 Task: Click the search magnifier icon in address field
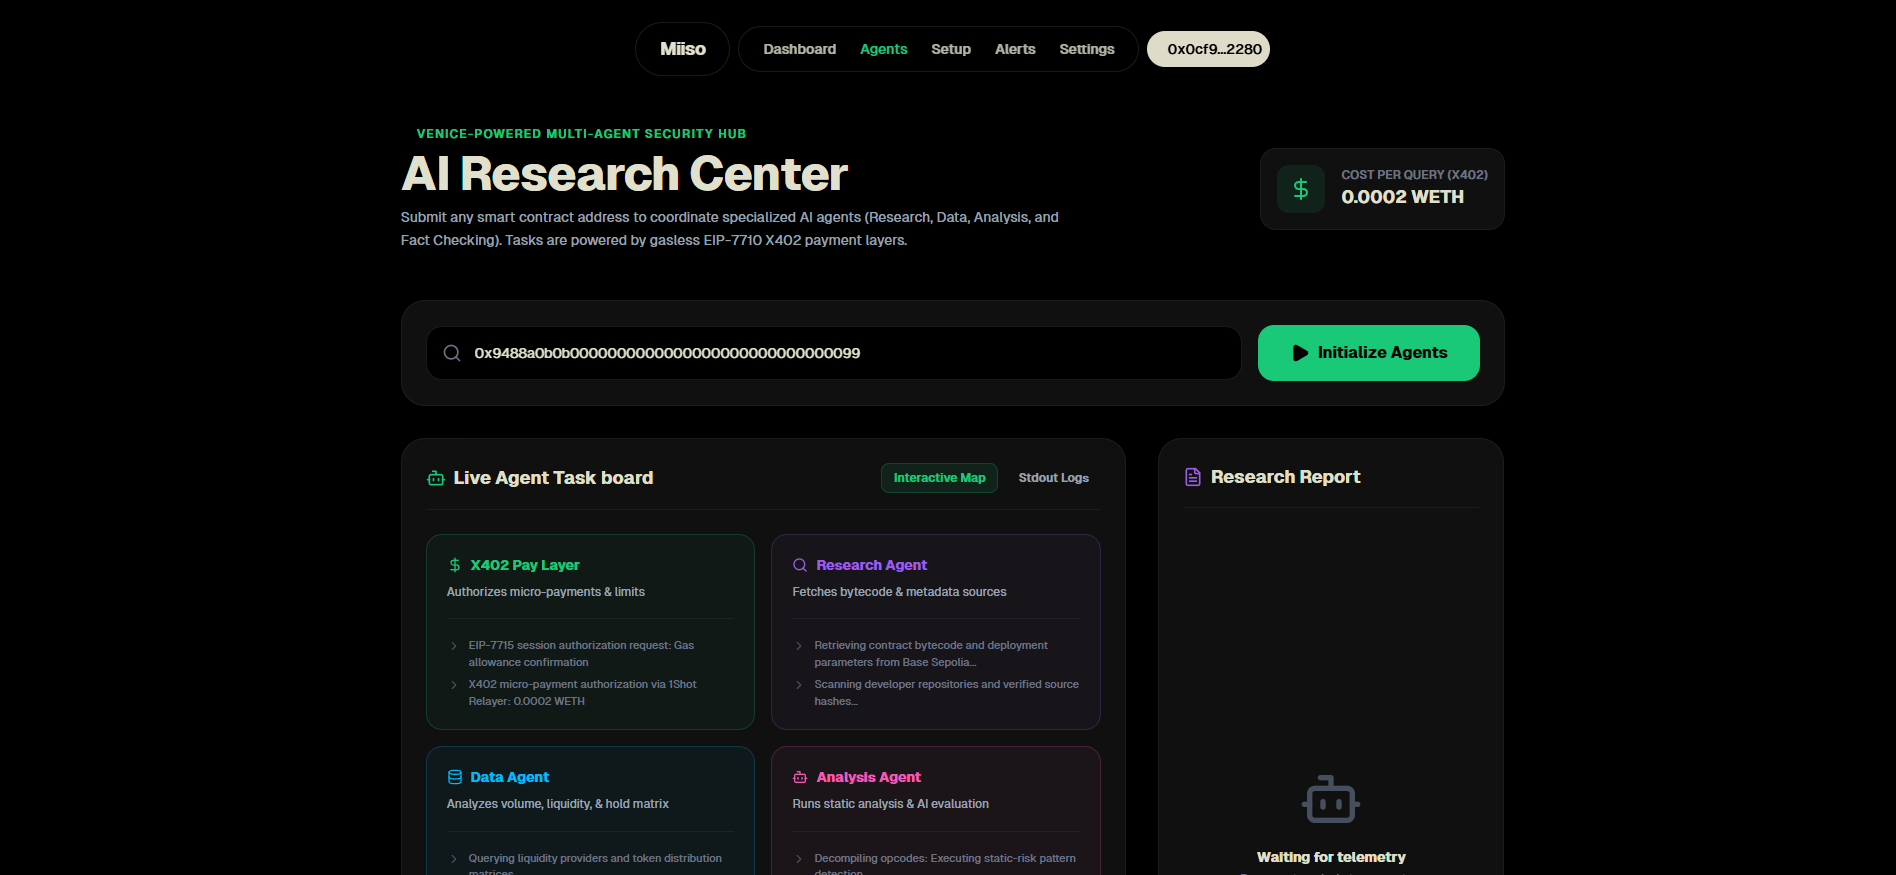tap(452, 353)
